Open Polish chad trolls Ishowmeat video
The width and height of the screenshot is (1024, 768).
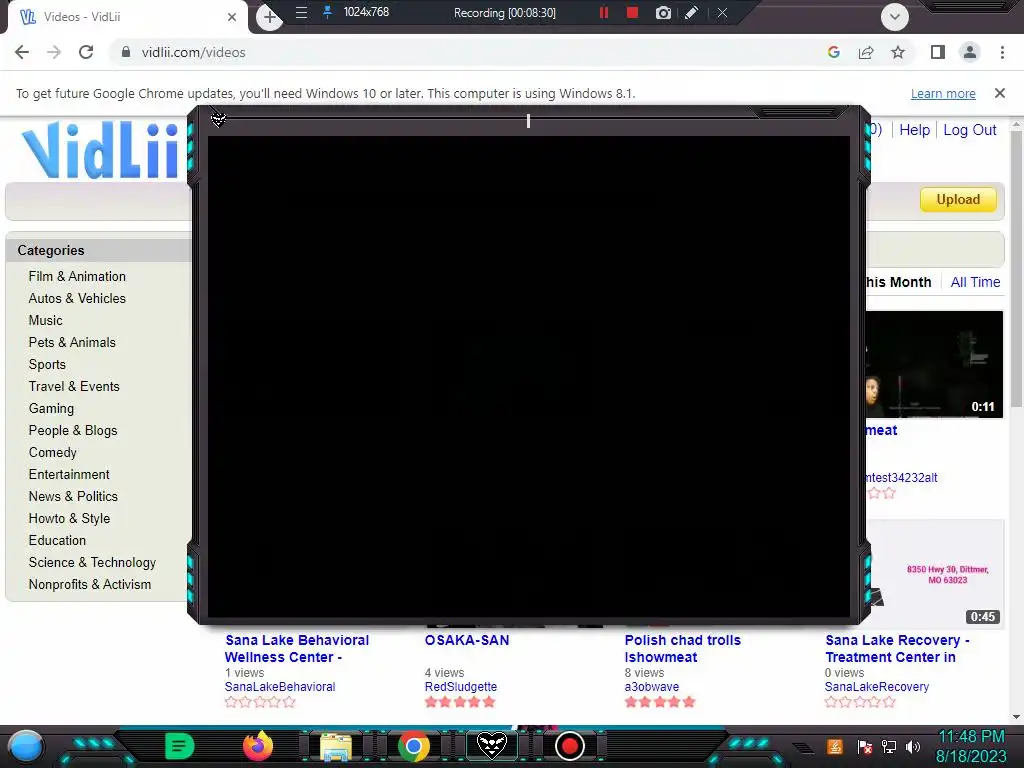coord(682,648)
